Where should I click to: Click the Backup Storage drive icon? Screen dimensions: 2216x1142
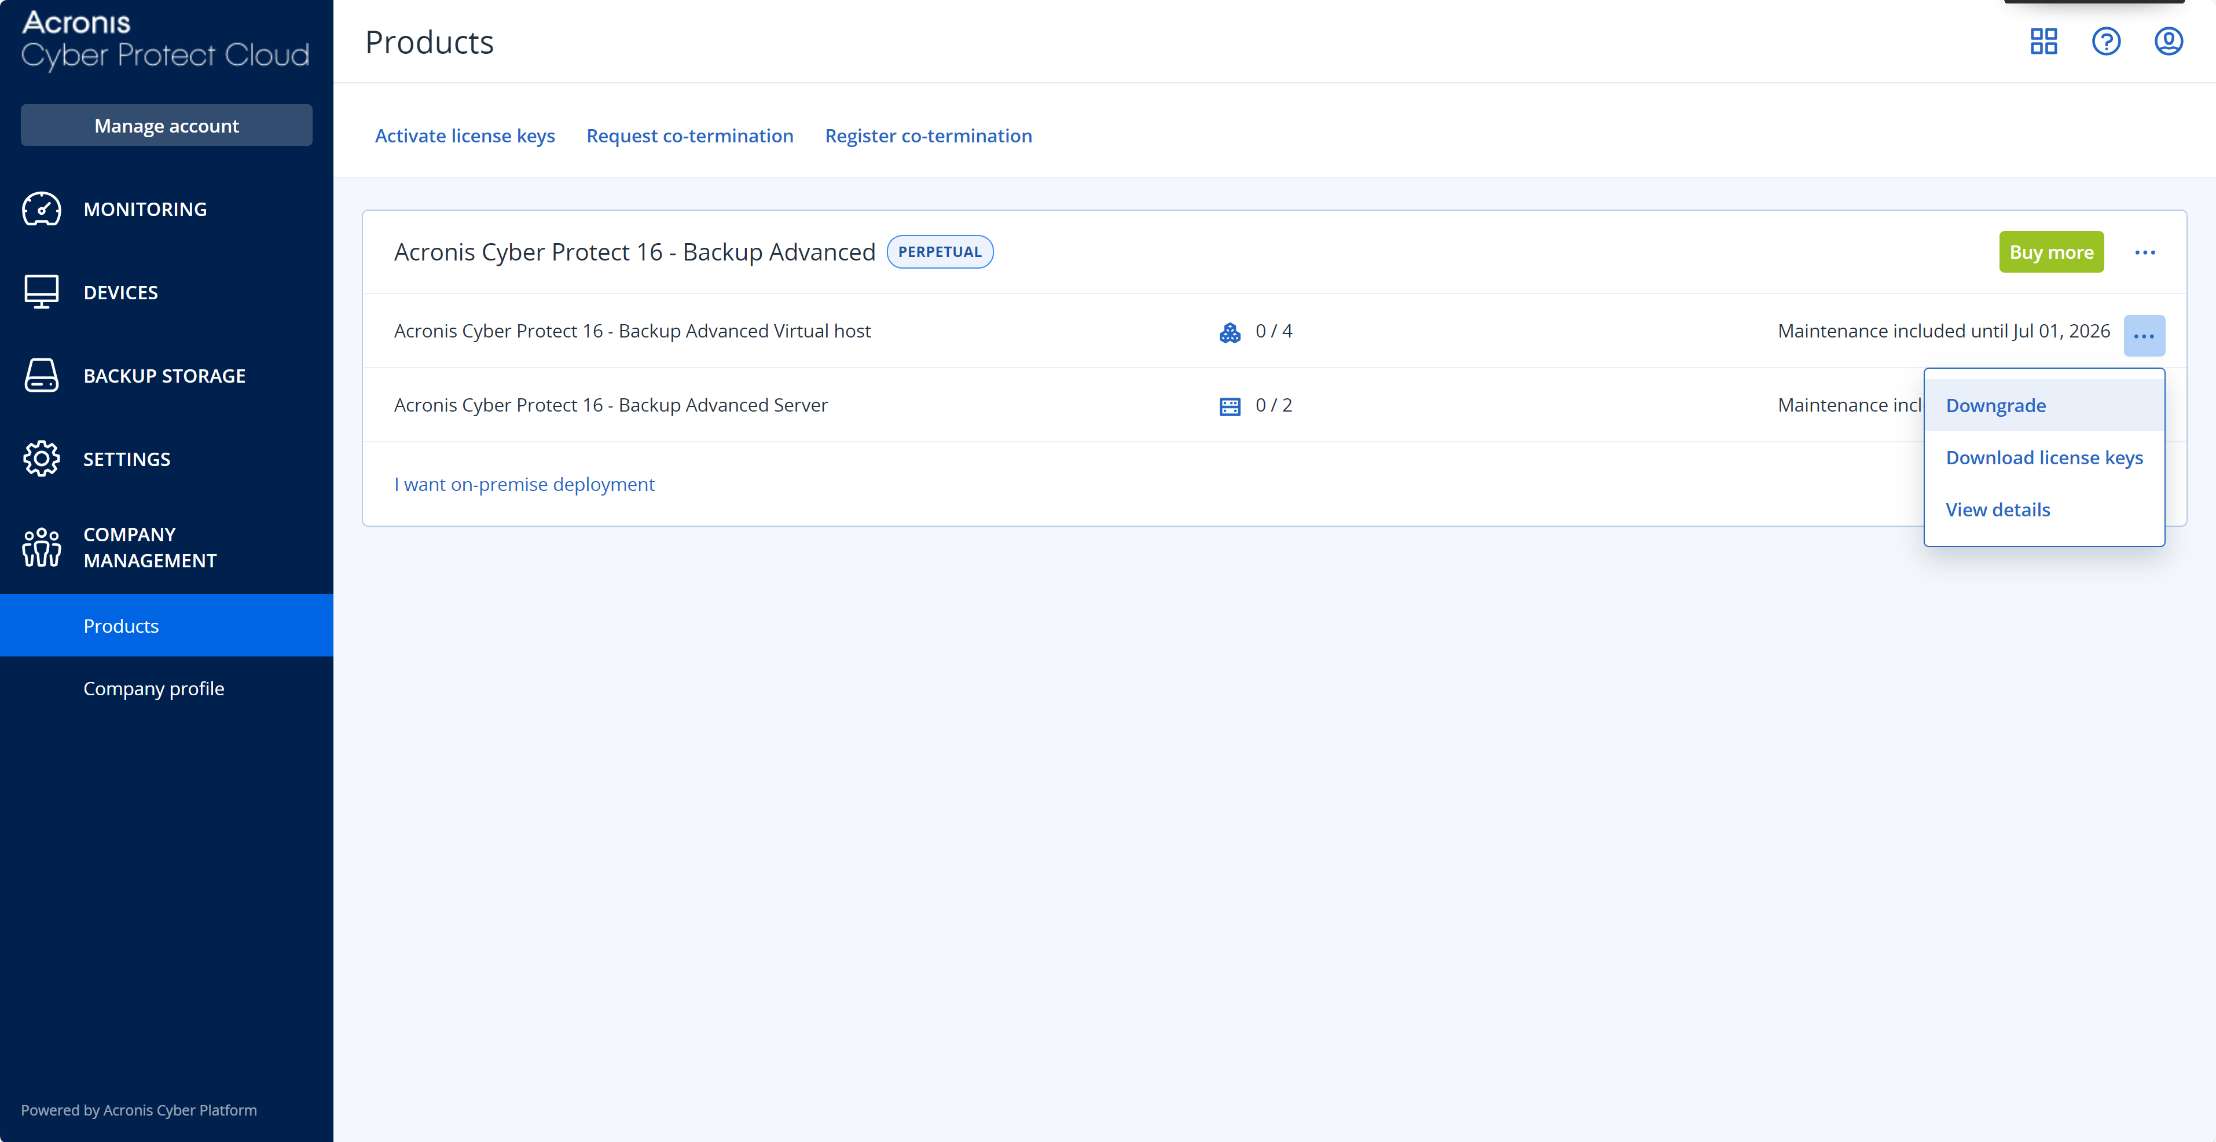pos(42,375)
